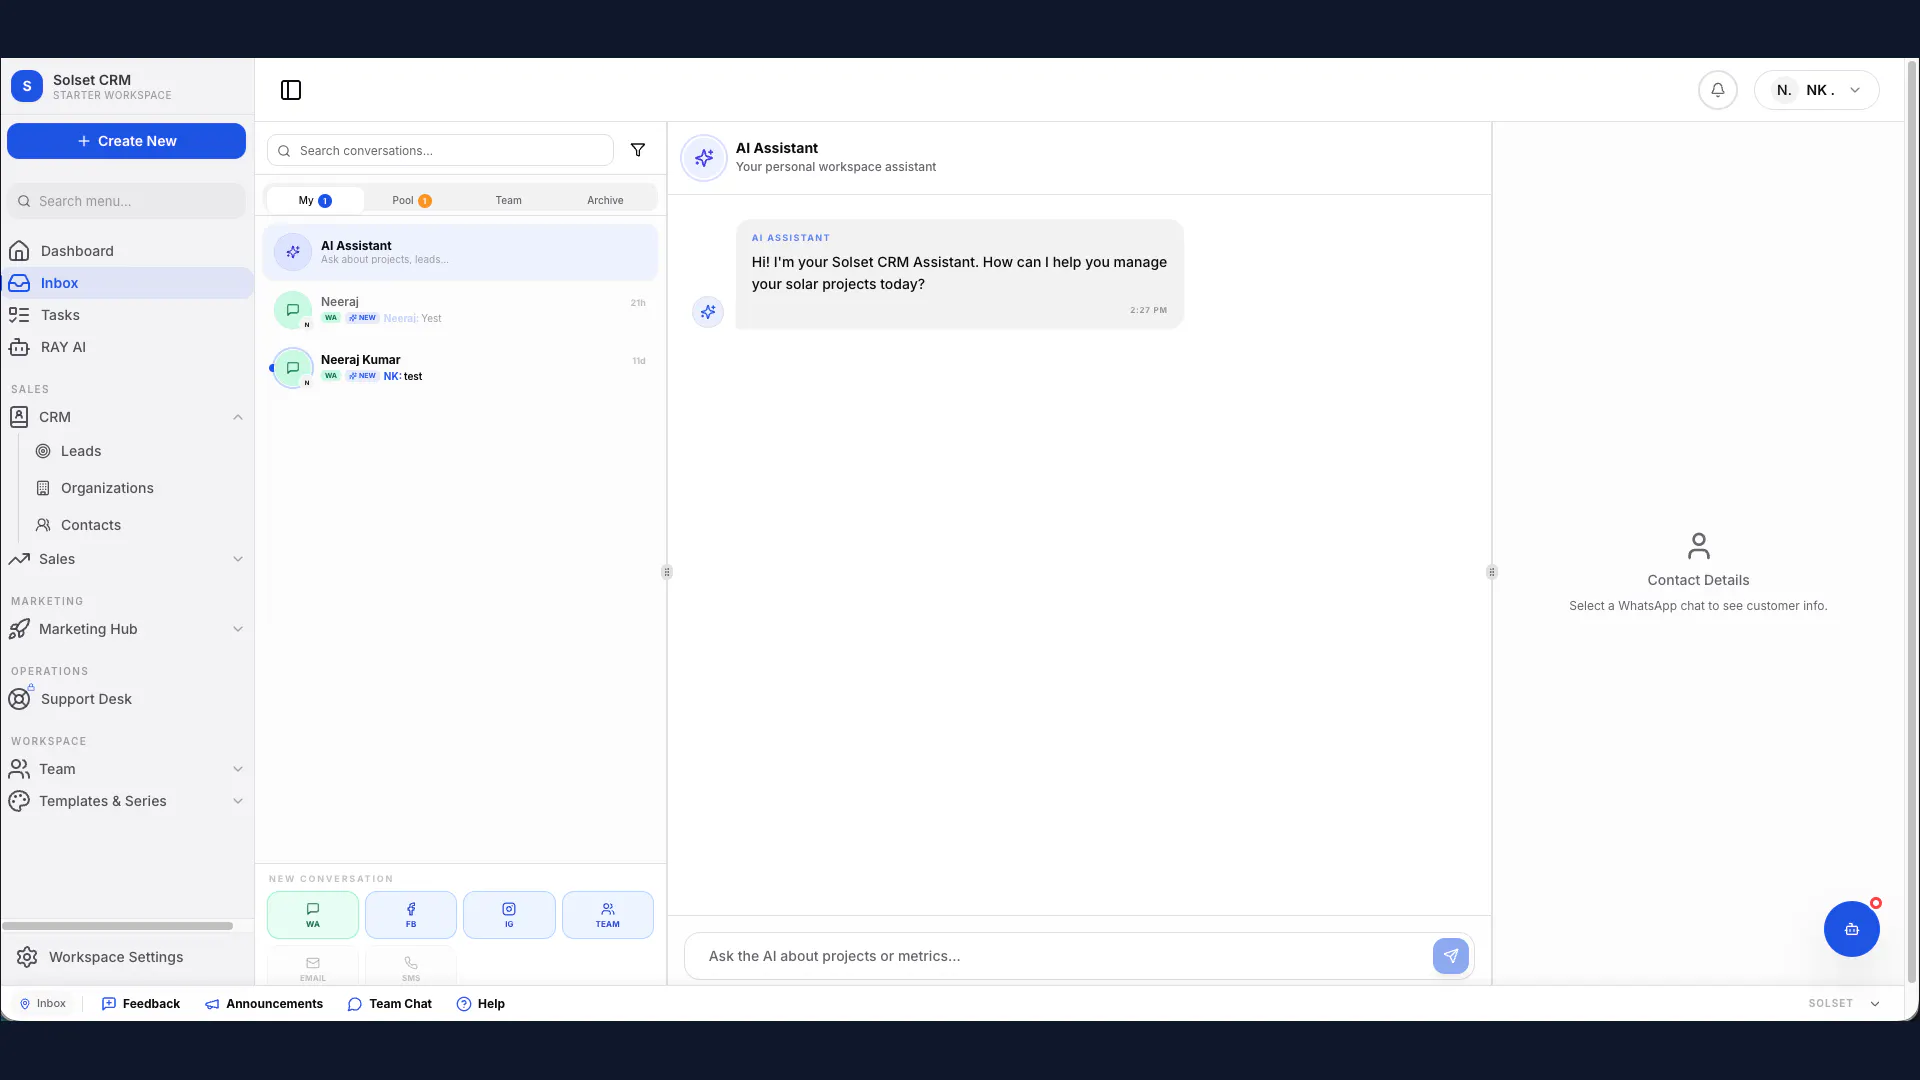Open the NK user account dropdown
Screen dimensions: 1920x1080
click(x=1816, y=90)
